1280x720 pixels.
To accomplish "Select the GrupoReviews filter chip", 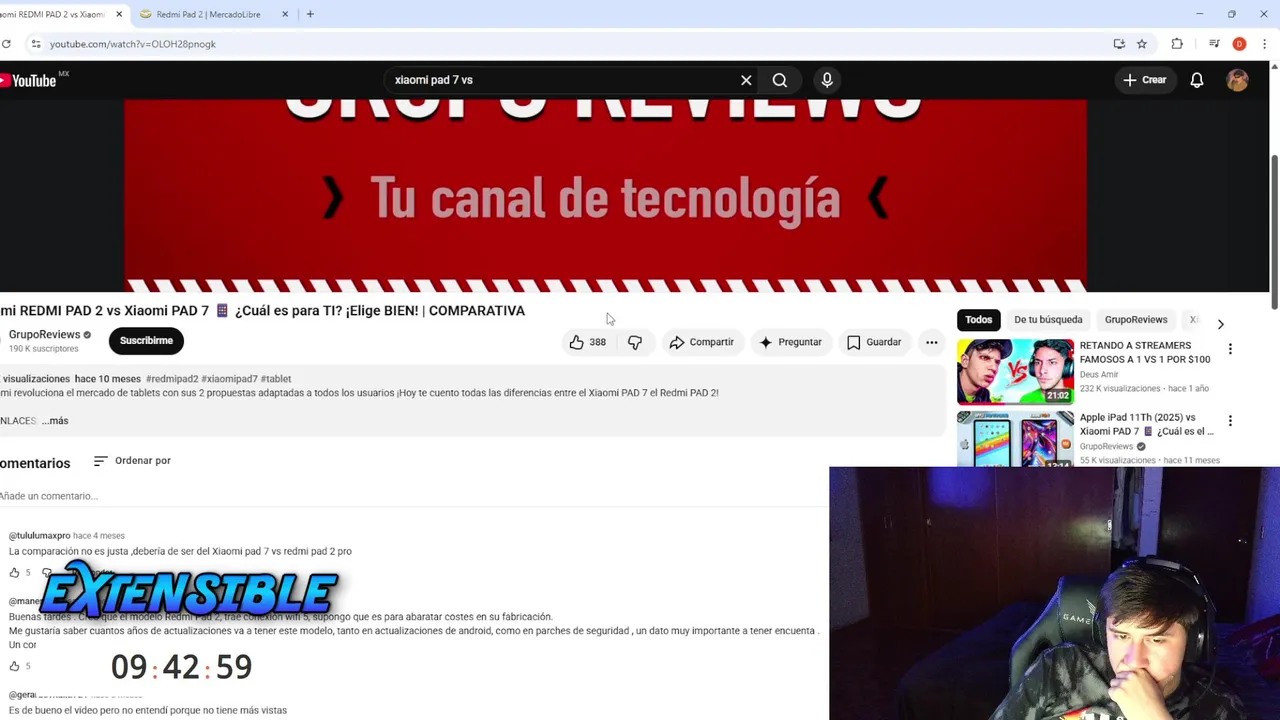I will click(x=1136, y=320).
